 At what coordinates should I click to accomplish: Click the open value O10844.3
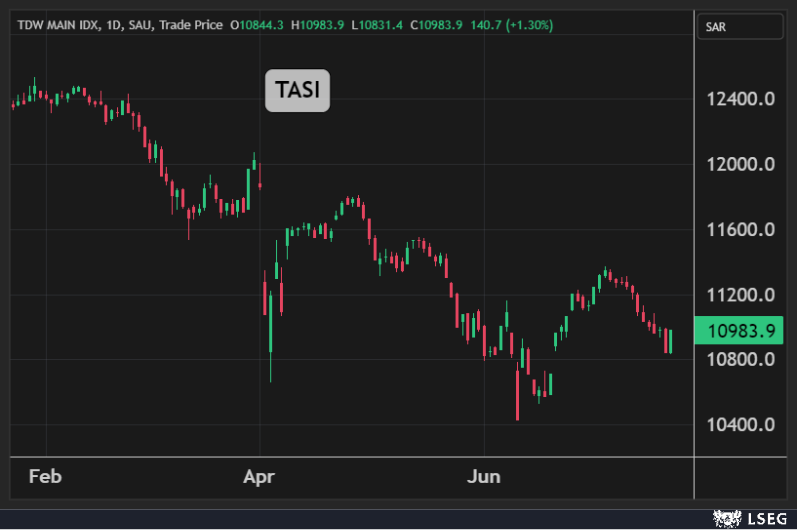coord(257,25)
